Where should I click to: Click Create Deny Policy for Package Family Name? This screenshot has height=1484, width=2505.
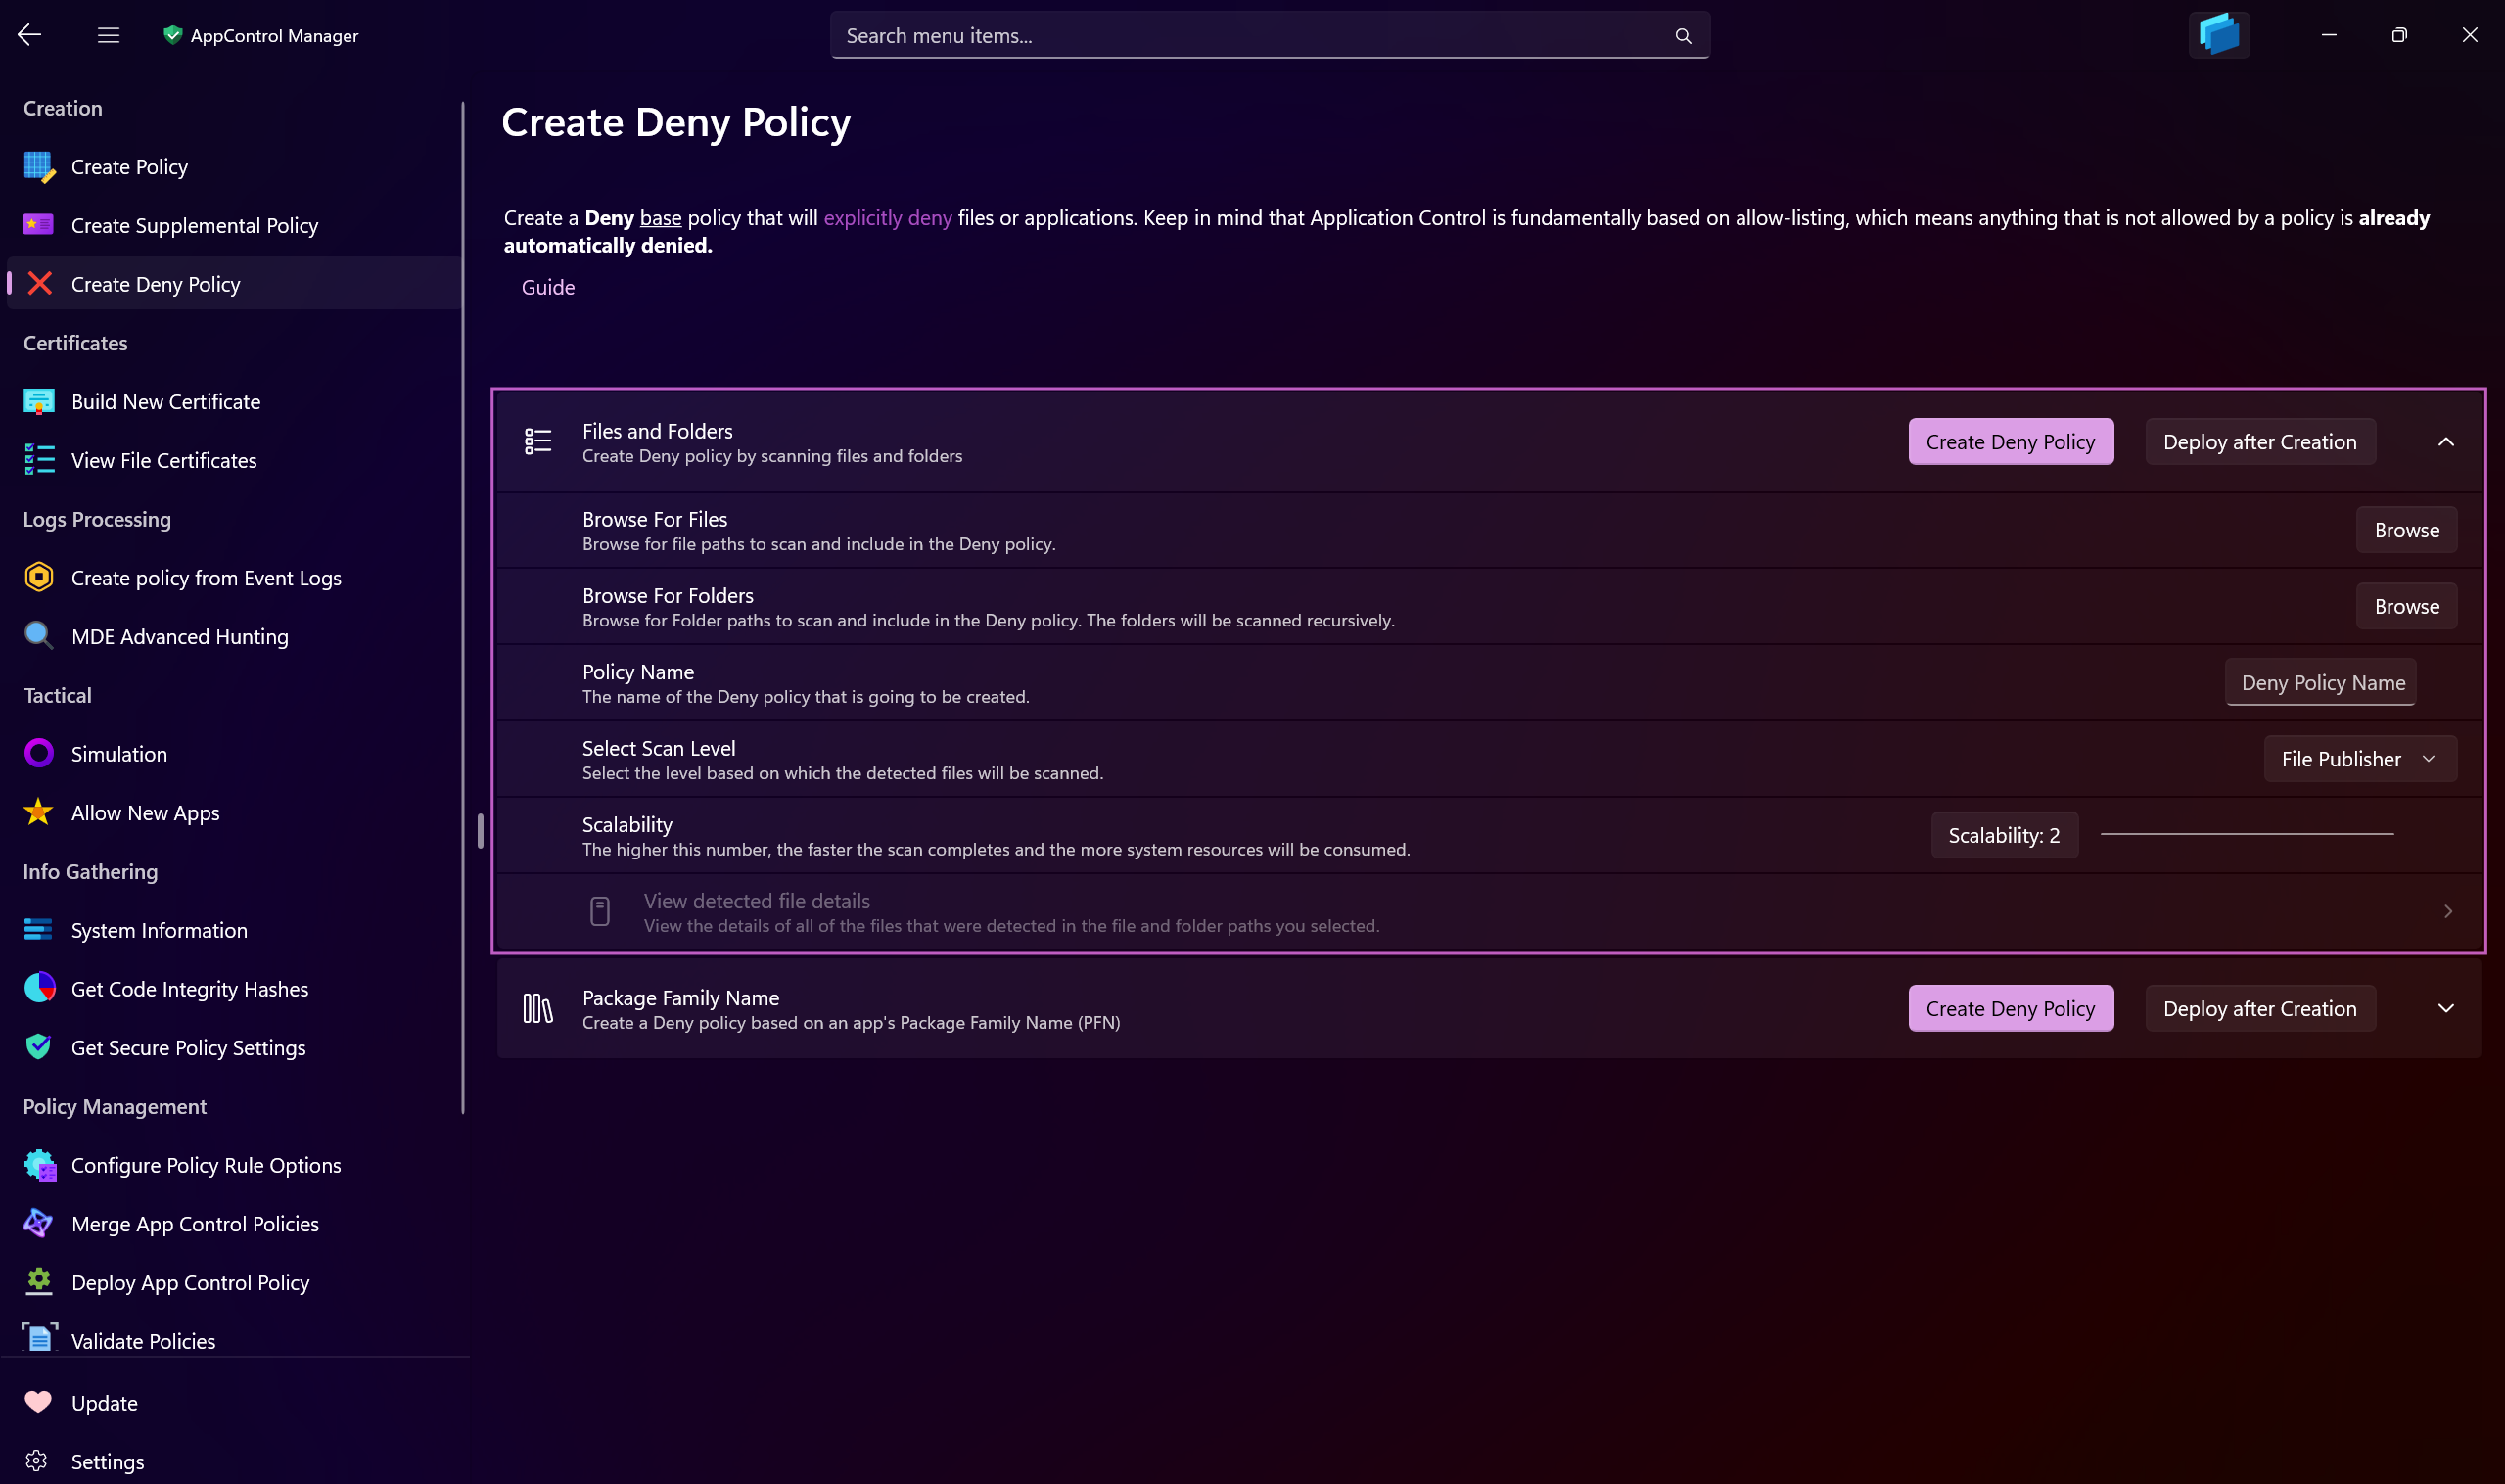[x=2011, y=1007]
